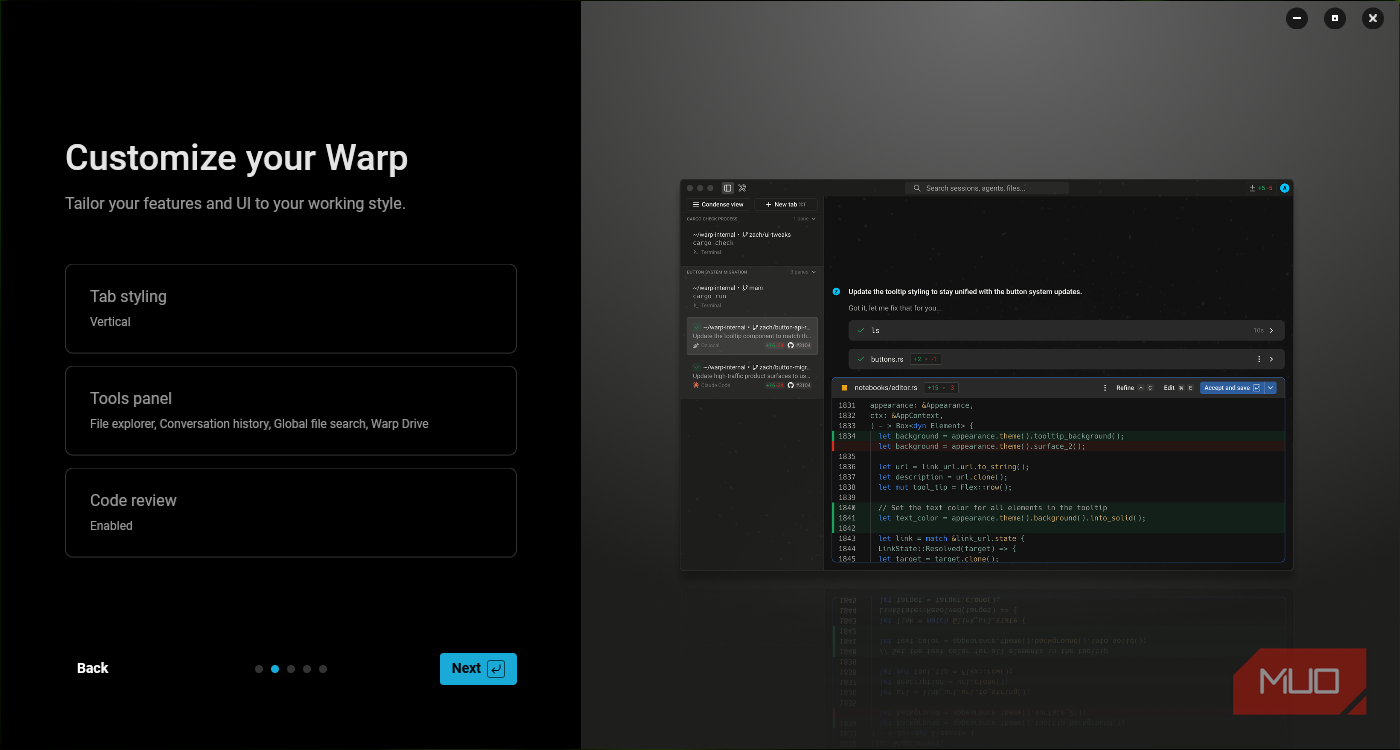Go back to the previous step
This screenshot has width=1400, height=750.
point(92,668)
